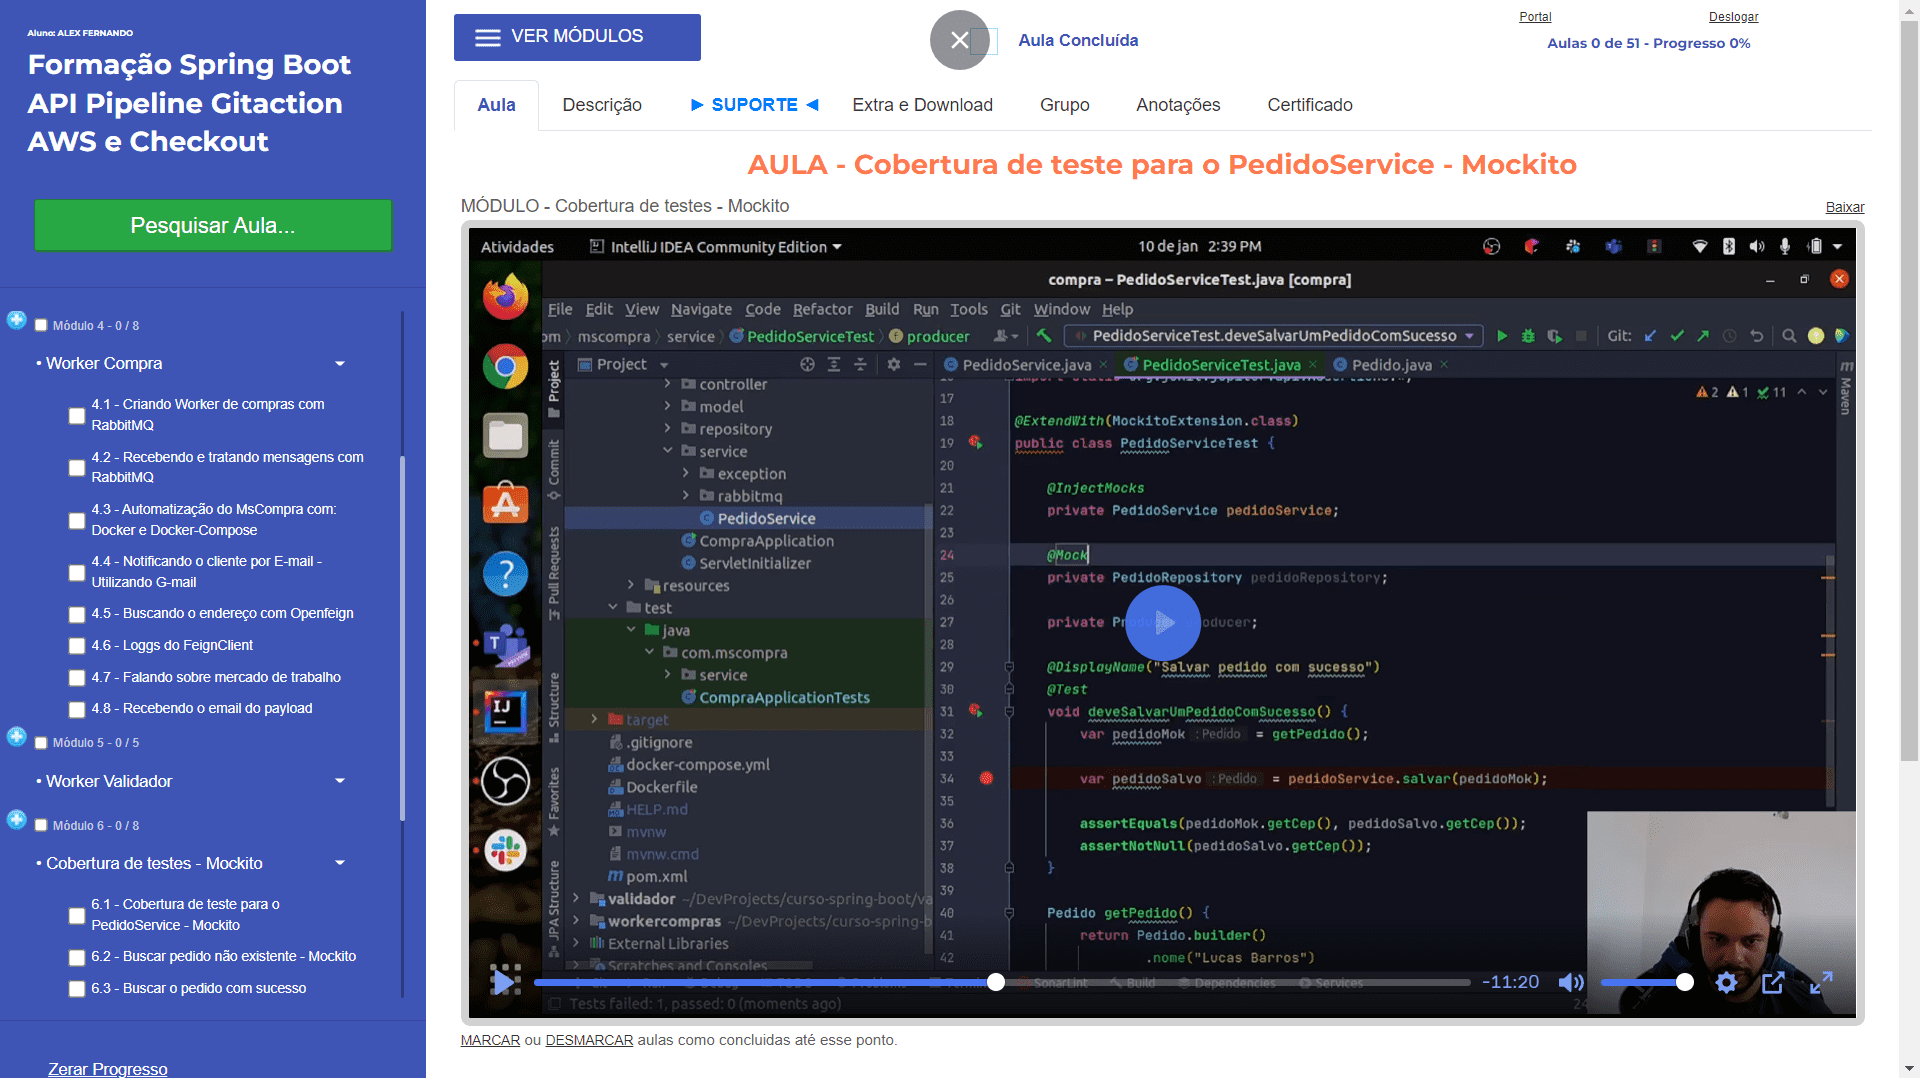Collapse the Worker Compra section arrow
Image resolution: width=1920 pixels, height=1078 pixels.
340,364
